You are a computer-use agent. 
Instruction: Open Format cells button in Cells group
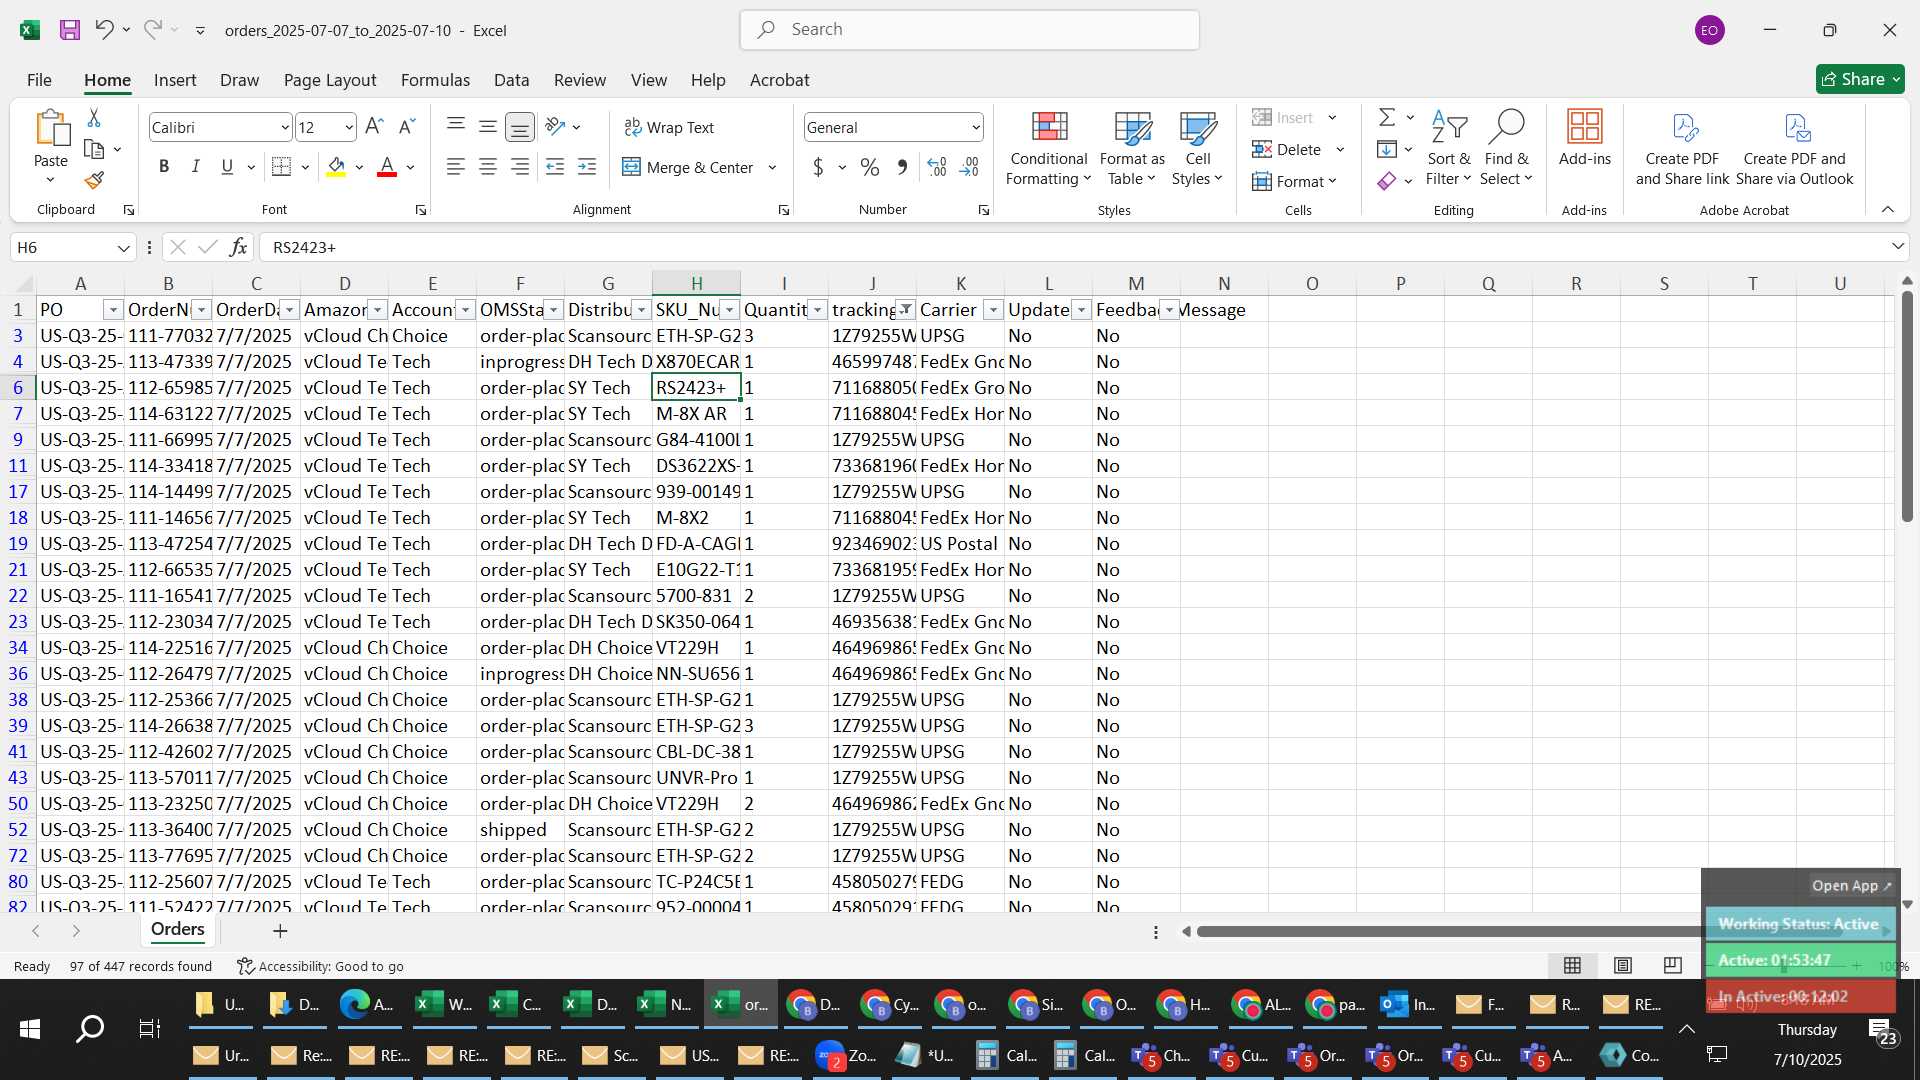point(1294,181)
